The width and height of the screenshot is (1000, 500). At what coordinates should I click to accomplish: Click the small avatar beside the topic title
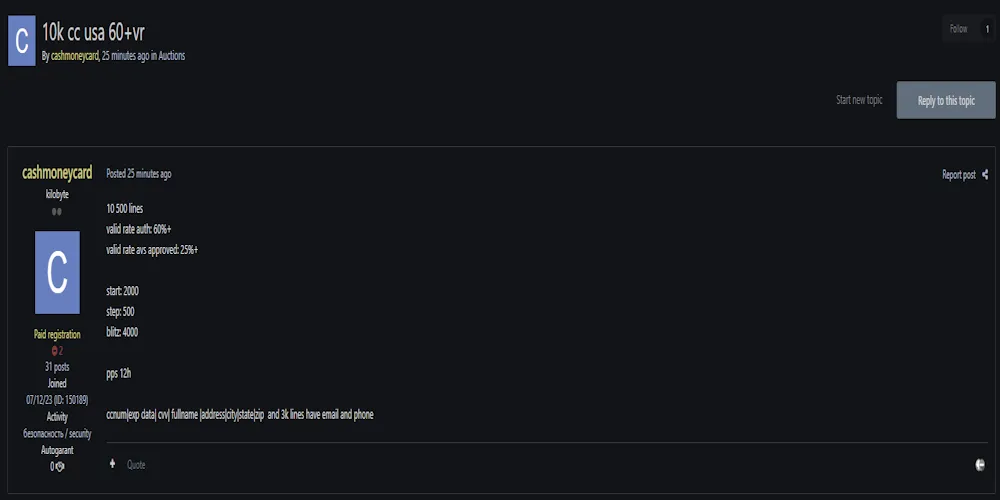(22, 41)
